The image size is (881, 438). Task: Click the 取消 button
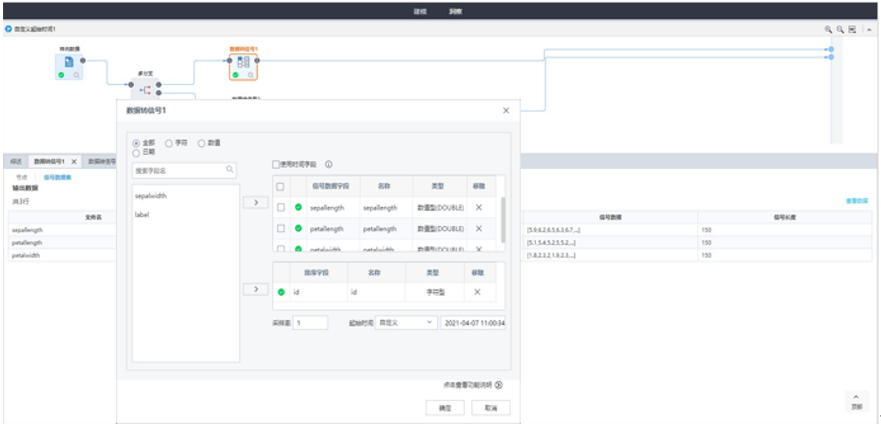tap(490, 408)
